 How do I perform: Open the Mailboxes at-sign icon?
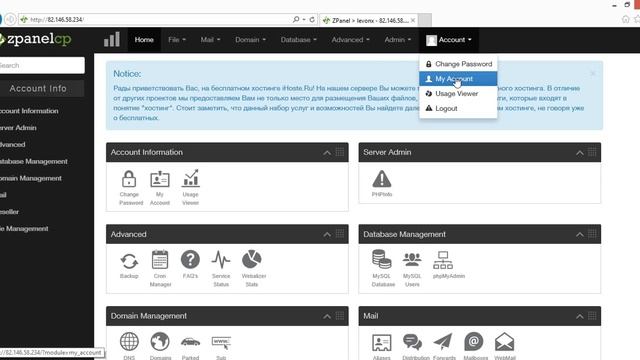473,342
